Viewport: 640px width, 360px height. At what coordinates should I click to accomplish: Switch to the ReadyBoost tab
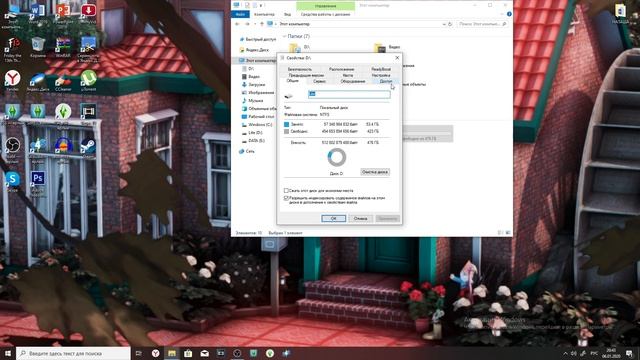pyautogui.click(x=381, y=69)
